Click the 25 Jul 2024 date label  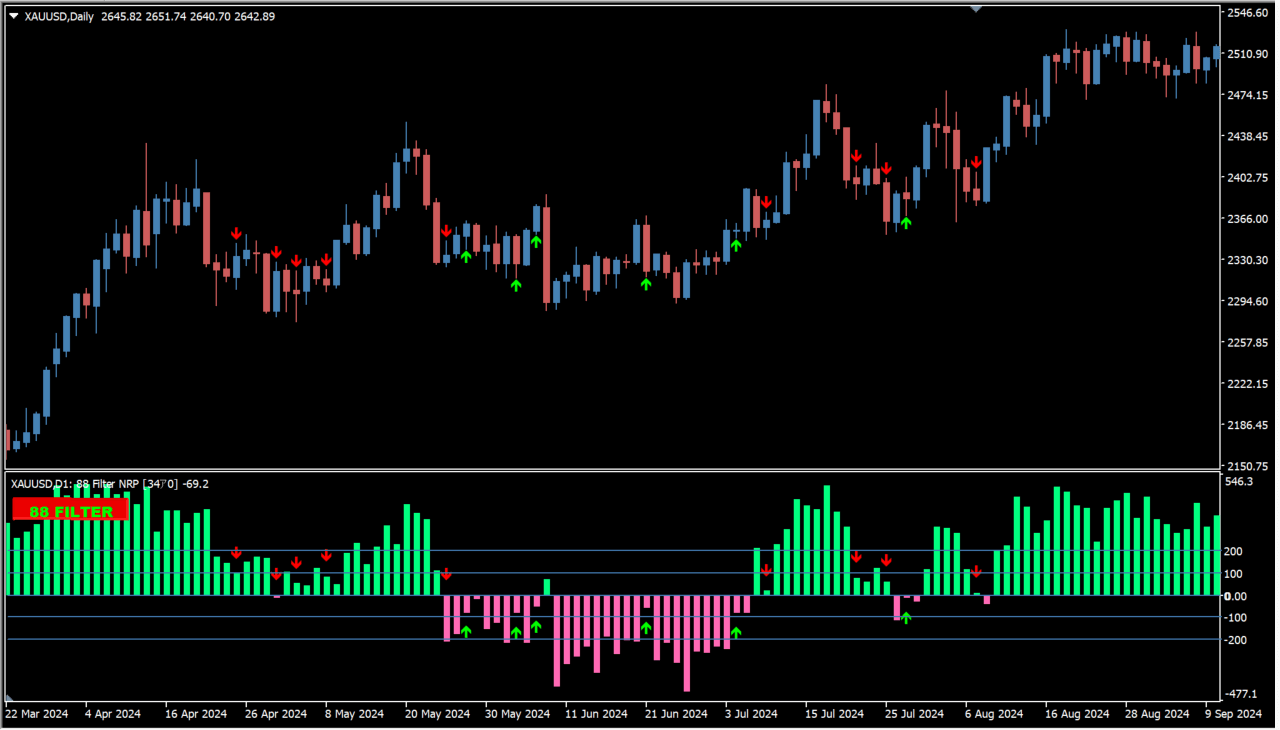(x=916, y=714)
